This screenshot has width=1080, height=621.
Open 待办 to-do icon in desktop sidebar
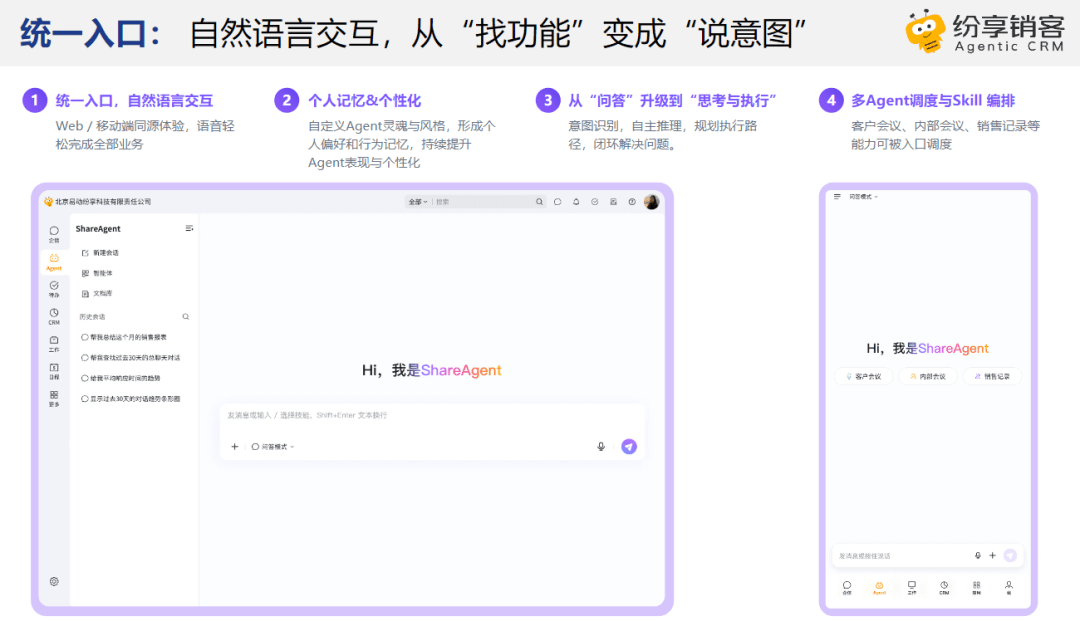tap(54, 288)
